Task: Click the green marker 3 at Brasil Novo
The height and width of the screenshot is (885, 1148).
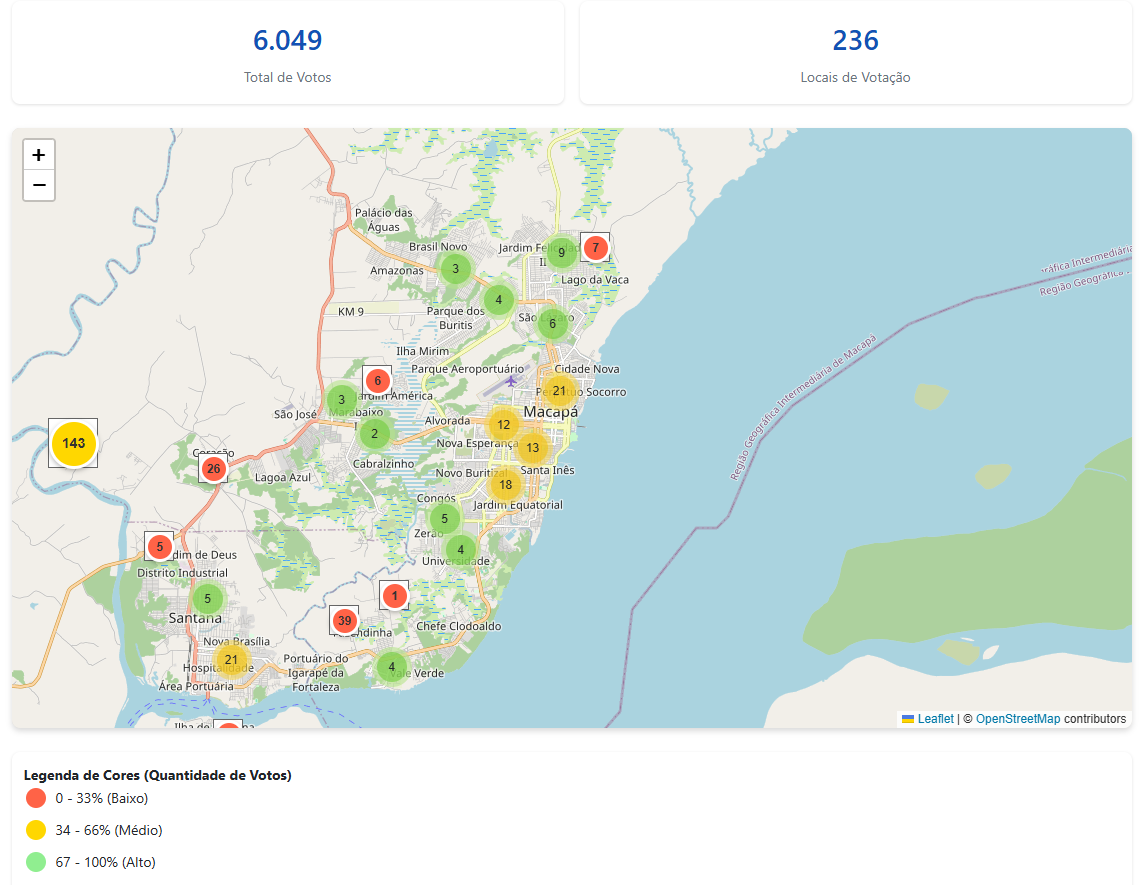Action: tap(455, 268)
